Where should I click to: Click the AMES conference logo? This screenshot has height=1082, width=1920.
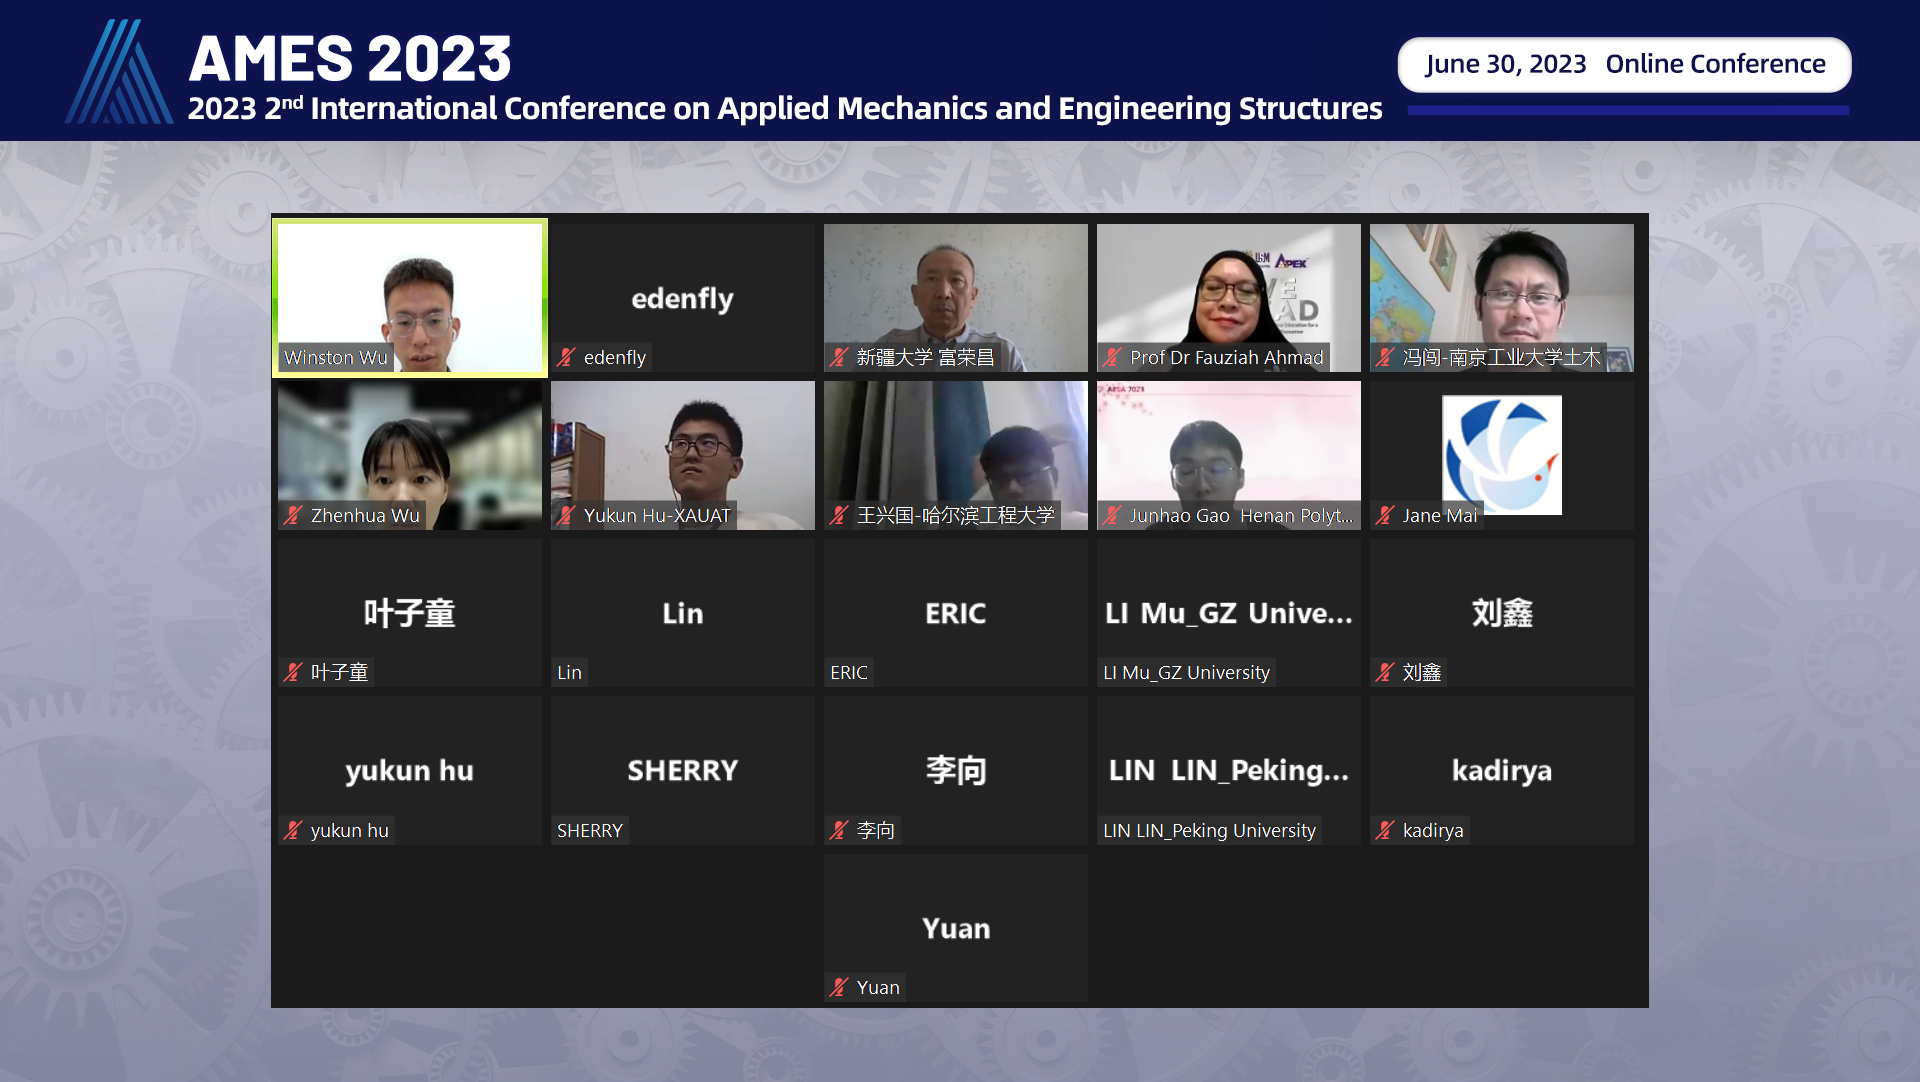pyautogui.click(x=119, y=71)
